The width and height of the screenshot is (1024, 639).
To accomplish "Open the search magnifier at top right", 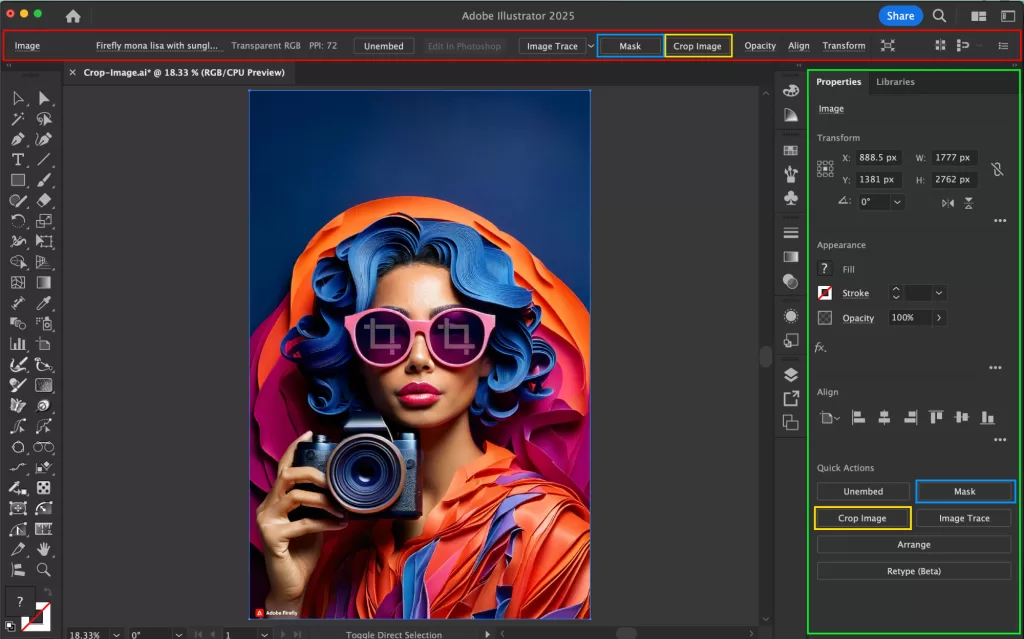I will [939, 16].
